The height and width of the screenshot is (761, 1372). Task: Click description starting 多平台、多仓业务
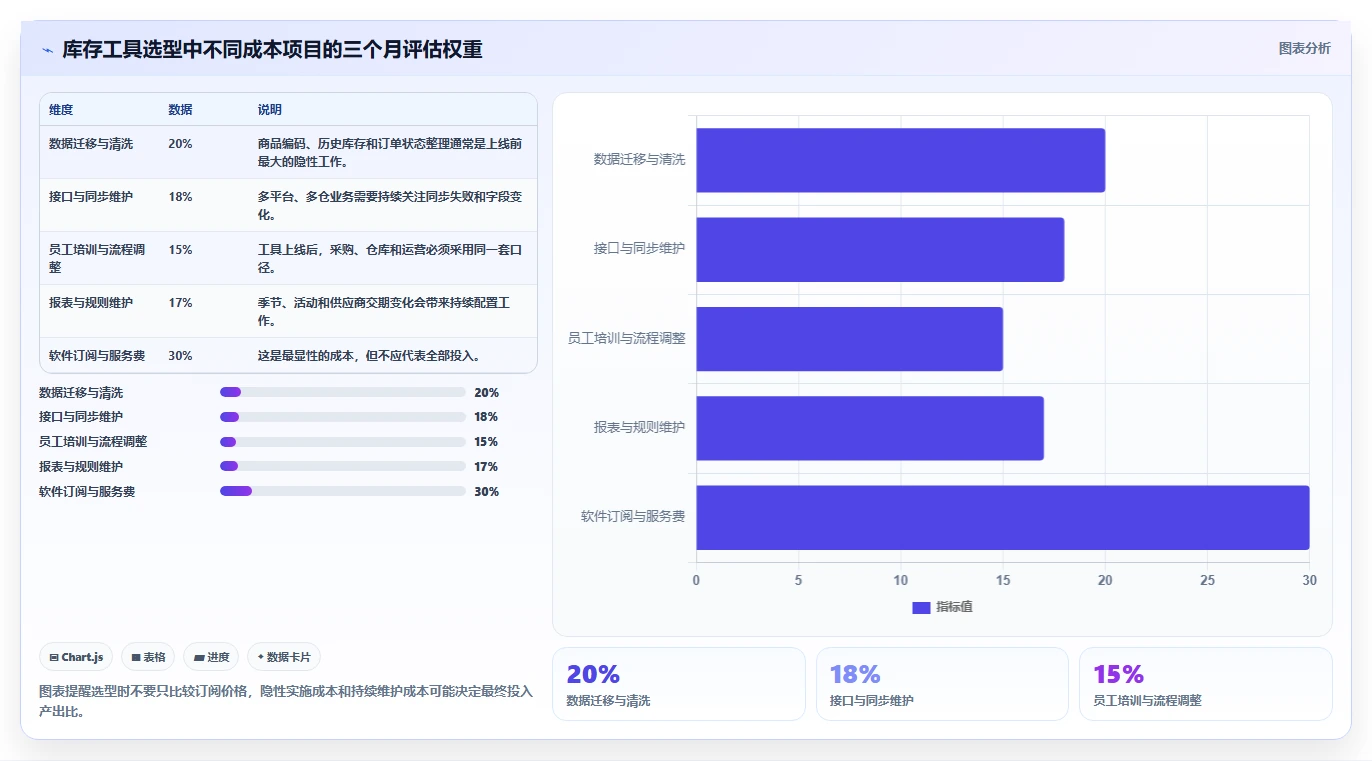[390, 205]
